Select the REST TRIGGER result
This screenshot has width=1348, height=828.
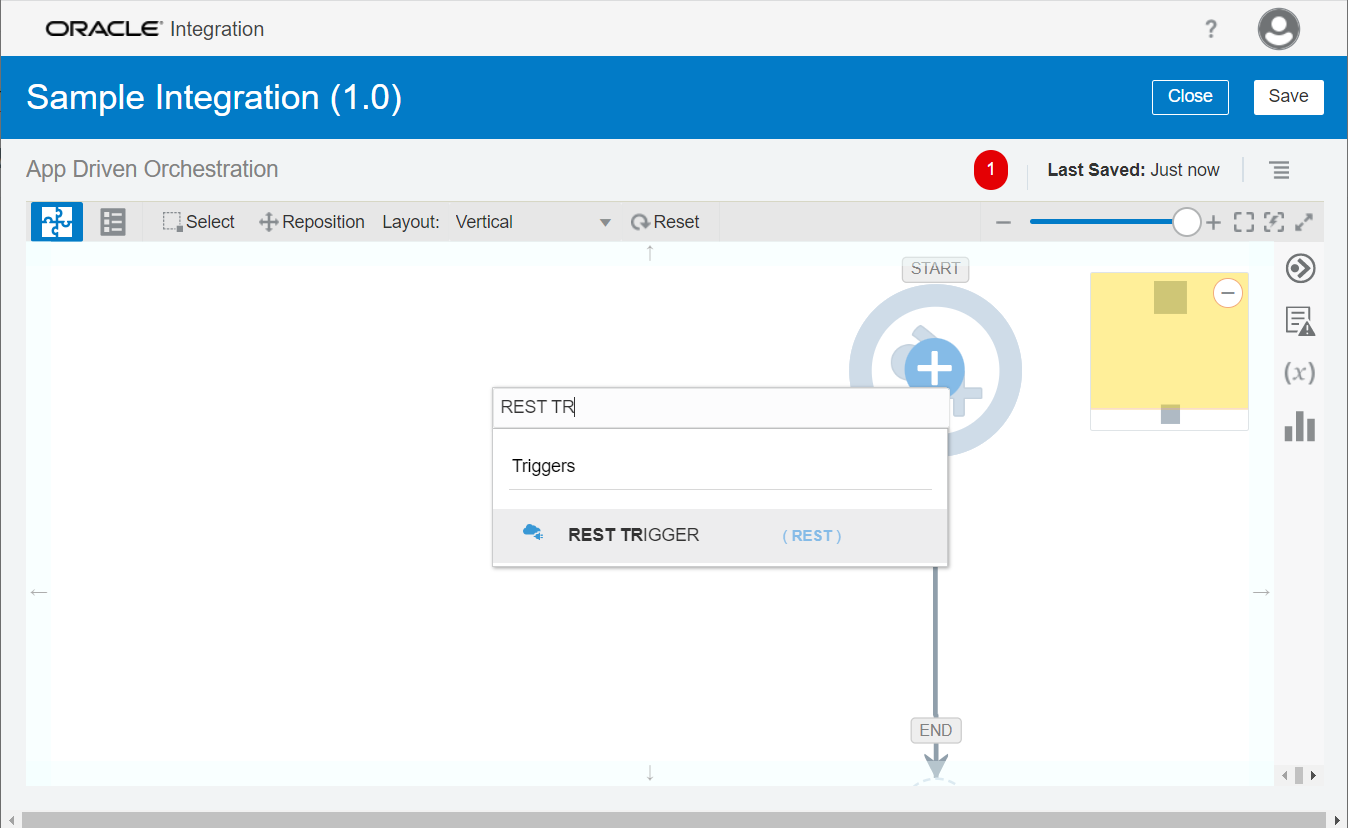720,536
